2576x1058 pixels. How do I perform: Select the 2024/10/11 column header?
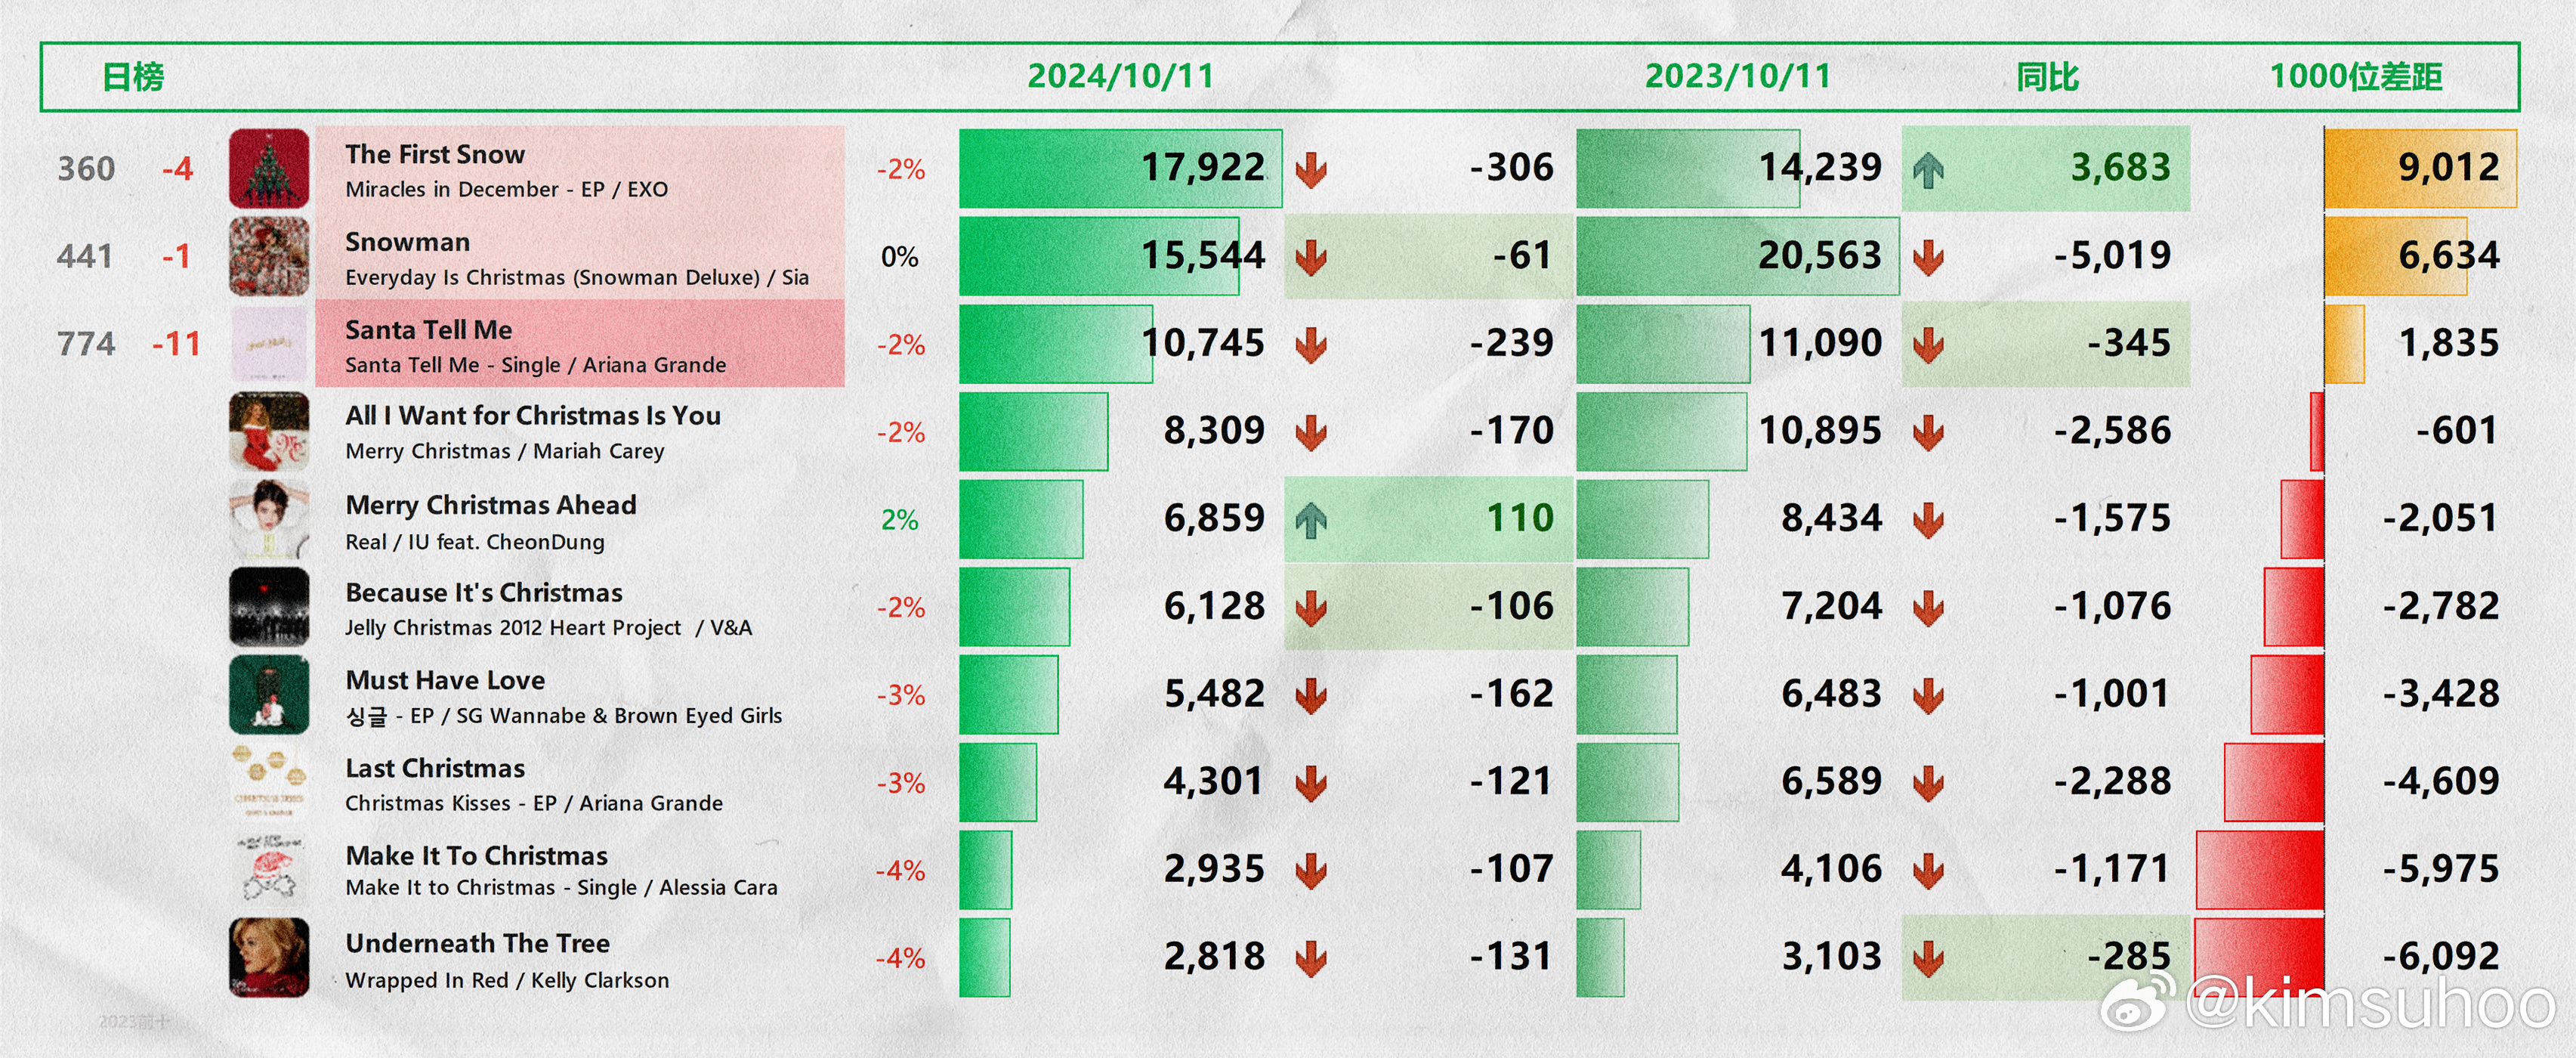click(1120, 76)
